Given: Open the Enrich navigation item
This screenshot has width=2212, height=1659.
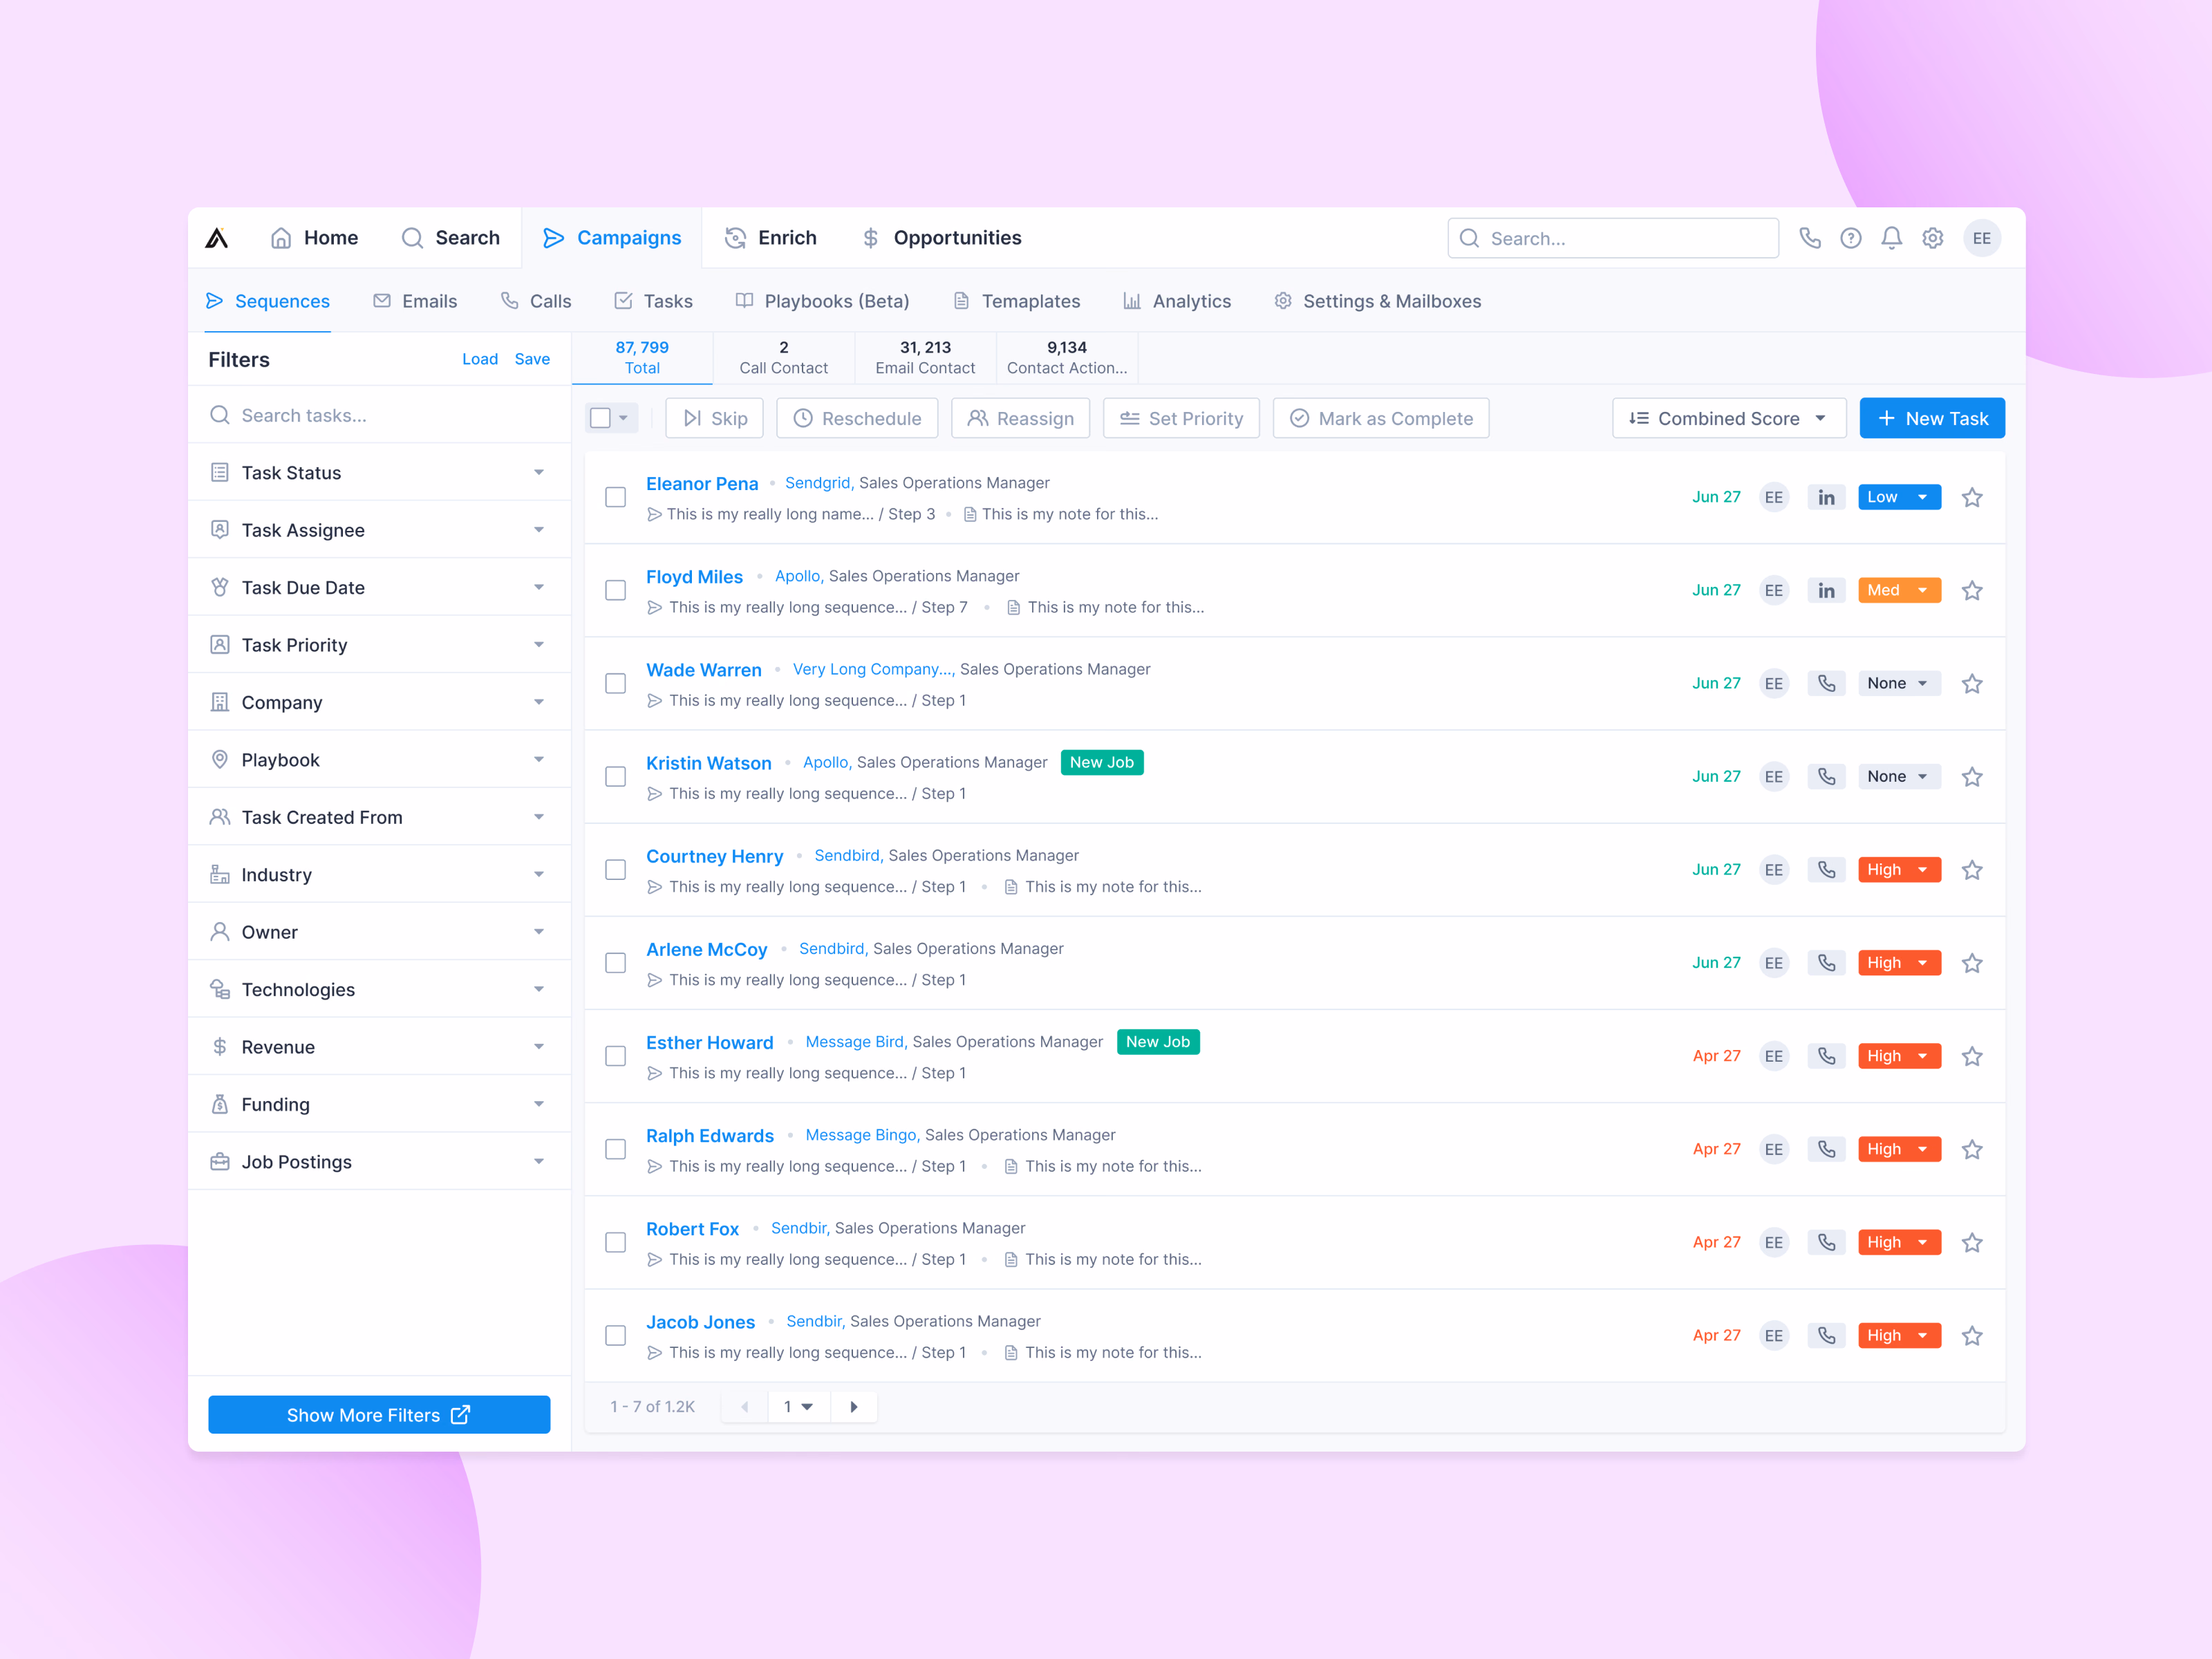Looking at the screenshot, I should point(770,238).
